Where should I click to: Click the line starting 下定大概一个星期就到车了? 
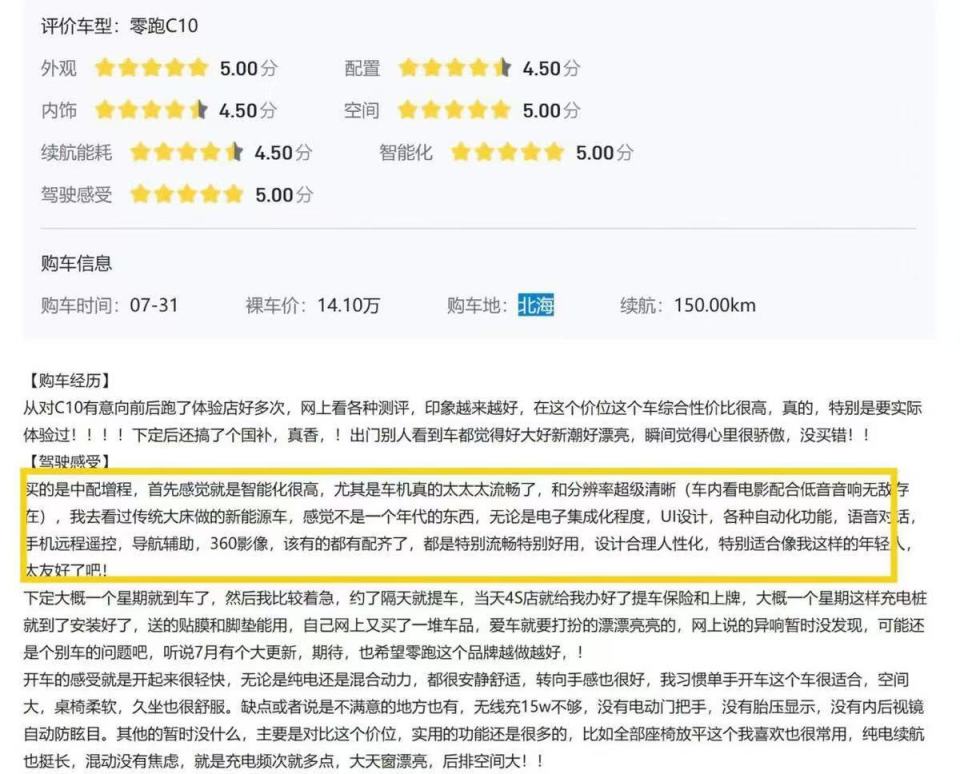[x=475, y=598]
